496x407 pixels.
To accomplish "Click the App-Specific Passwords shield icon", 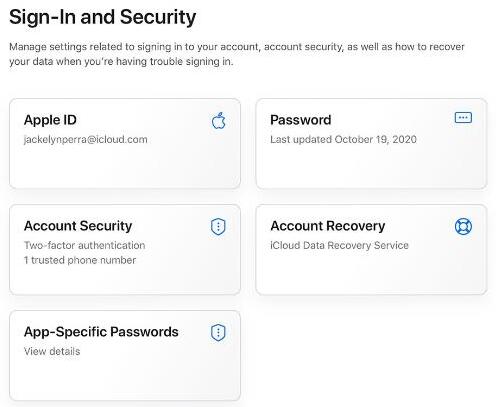I will tap(218, 333).
